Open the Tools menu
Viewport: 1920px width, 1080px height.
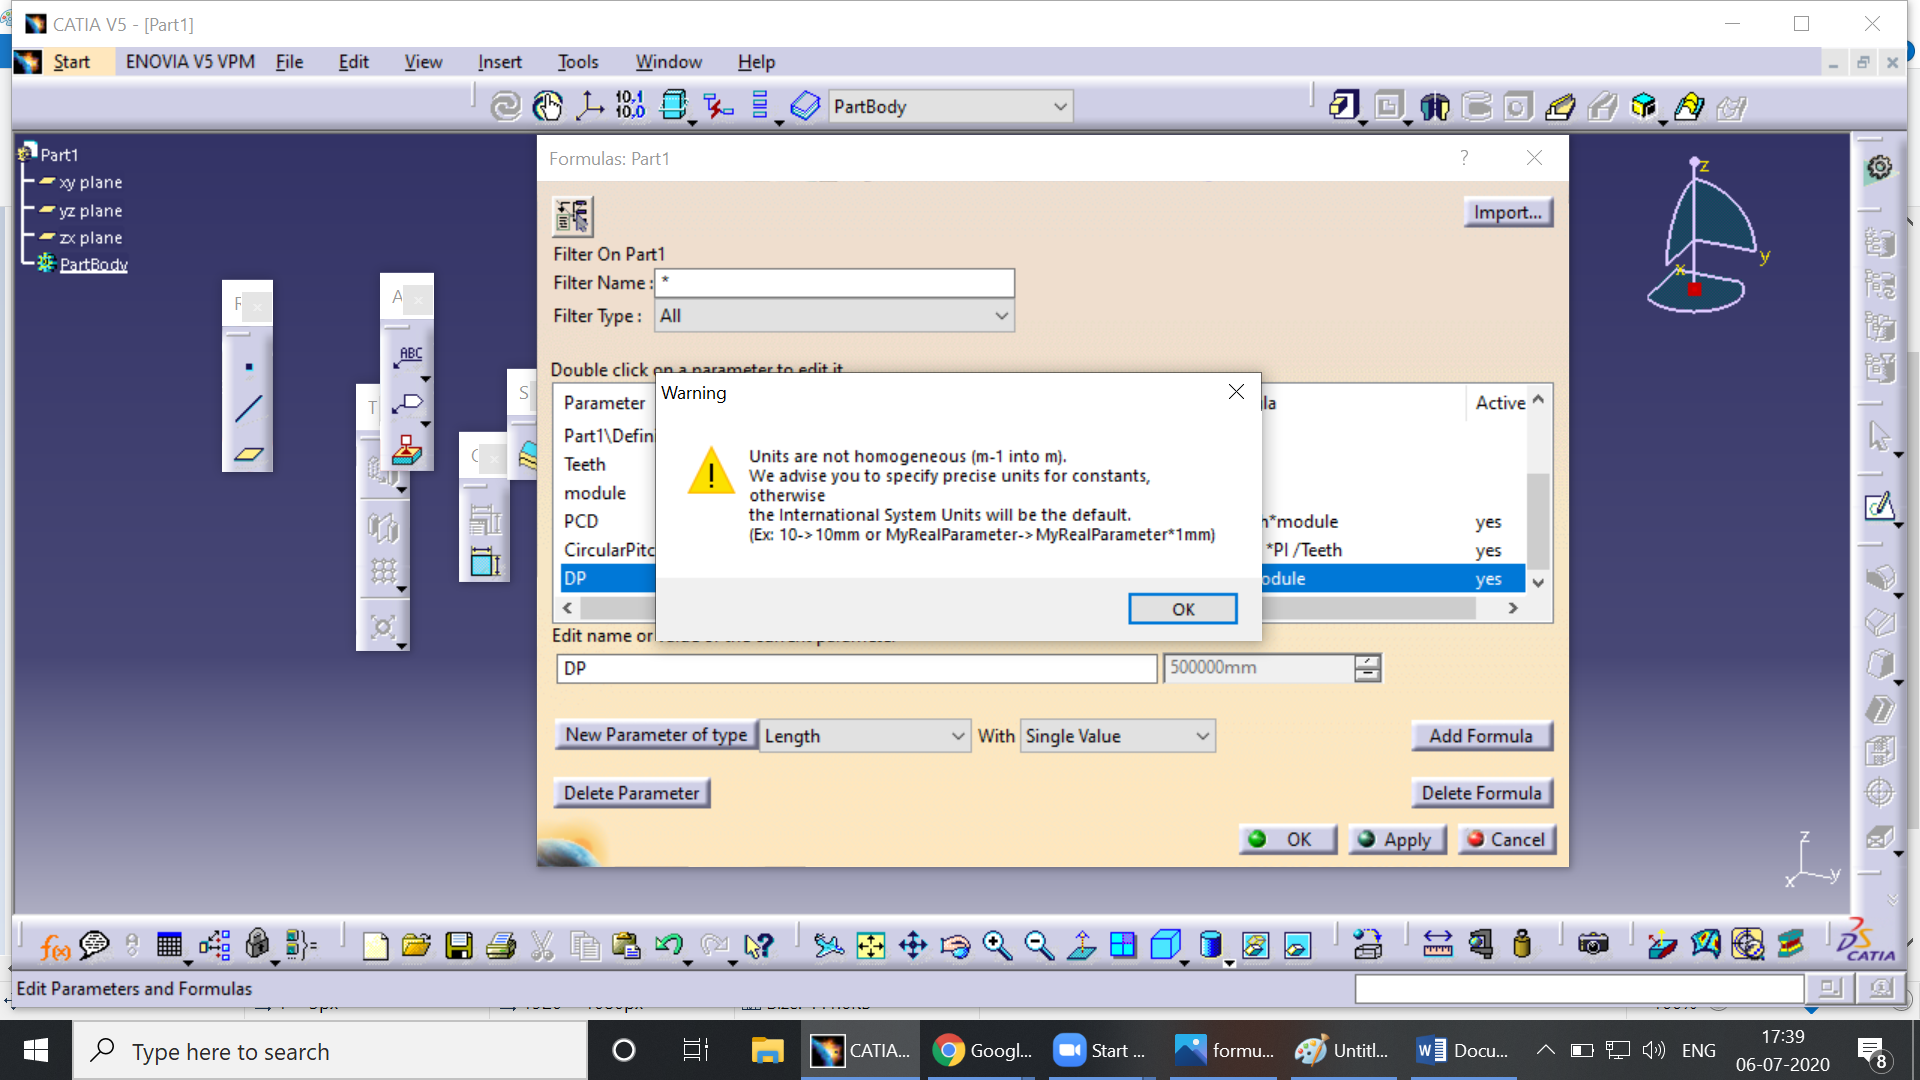click(x=578, y=62)
